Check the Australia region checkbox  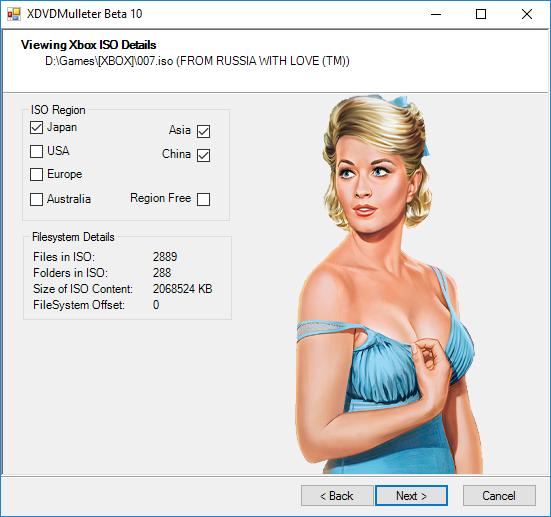click(x=37, y=199)
